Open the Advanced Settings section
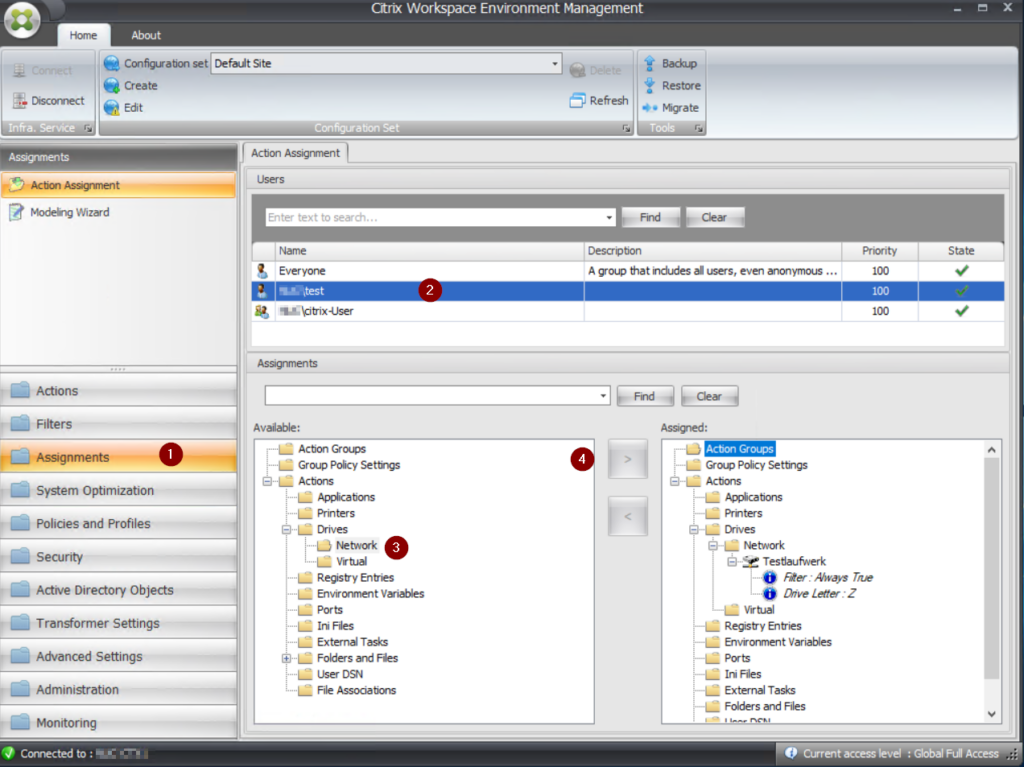Screen dimensions: 1024x767 click(118, 657)
